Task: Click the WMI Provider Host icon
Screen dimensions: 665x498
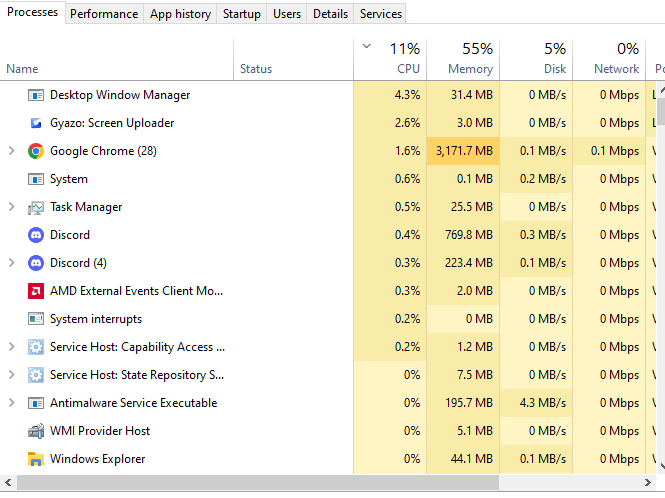Action: click(x=36, y=431)
